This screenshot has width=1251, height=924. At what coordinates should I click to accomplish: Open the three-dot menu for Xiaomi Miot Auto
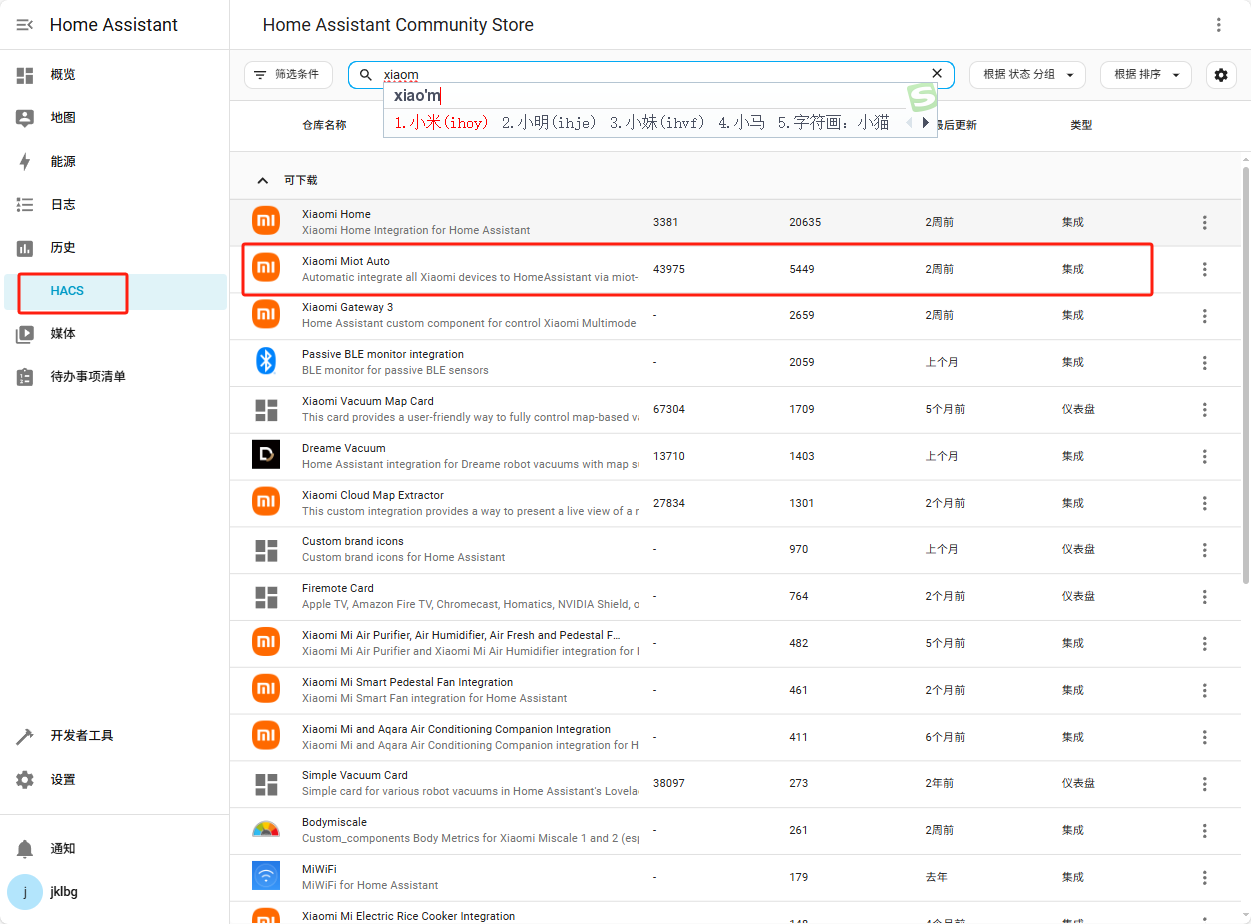[x=1205, y=269]
